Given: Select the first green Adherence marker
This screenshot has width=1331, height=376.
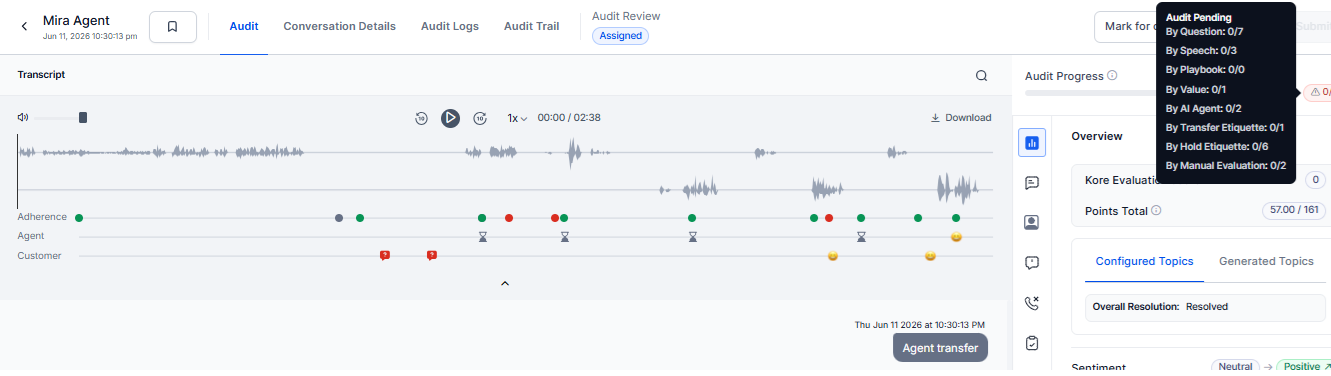Looking at the screenshot, I should click(79, 218).
